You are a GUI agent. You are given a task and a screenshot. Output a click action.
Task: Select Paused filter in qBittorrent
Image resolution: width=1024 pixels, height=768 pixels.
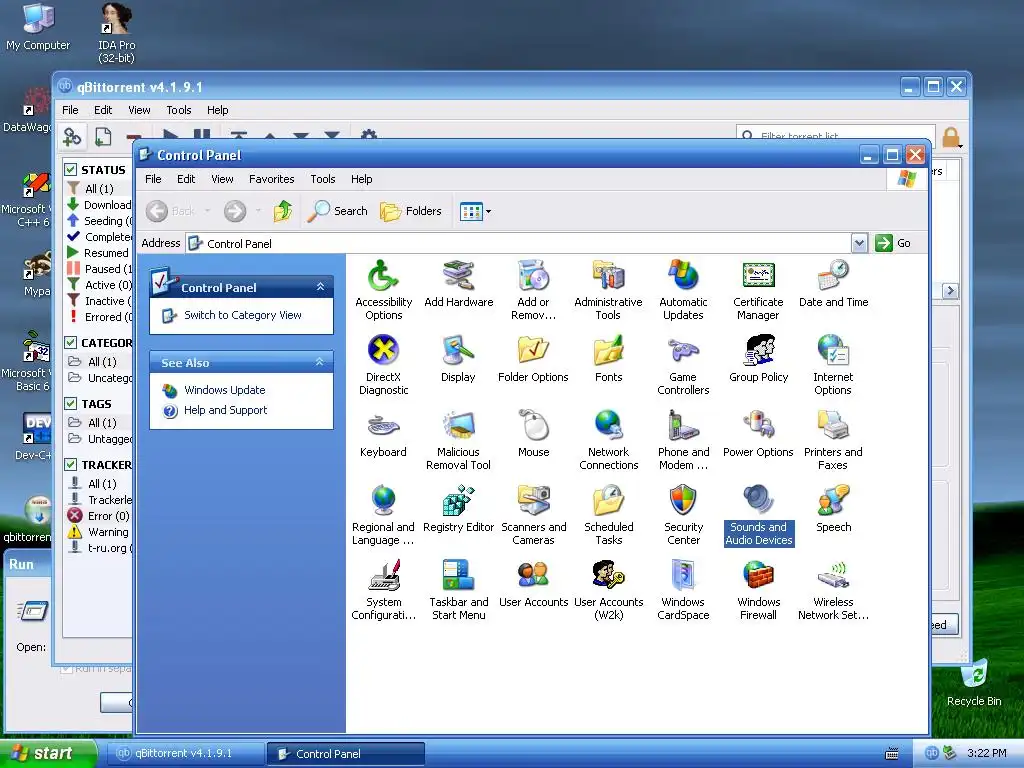tap(101, 268)
